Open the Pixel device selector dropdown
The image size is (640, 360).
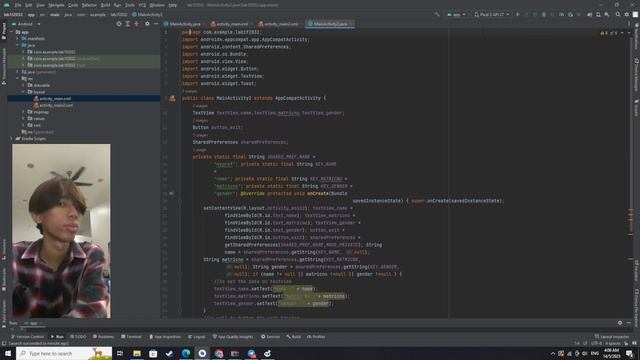click(x=491, y=15)
